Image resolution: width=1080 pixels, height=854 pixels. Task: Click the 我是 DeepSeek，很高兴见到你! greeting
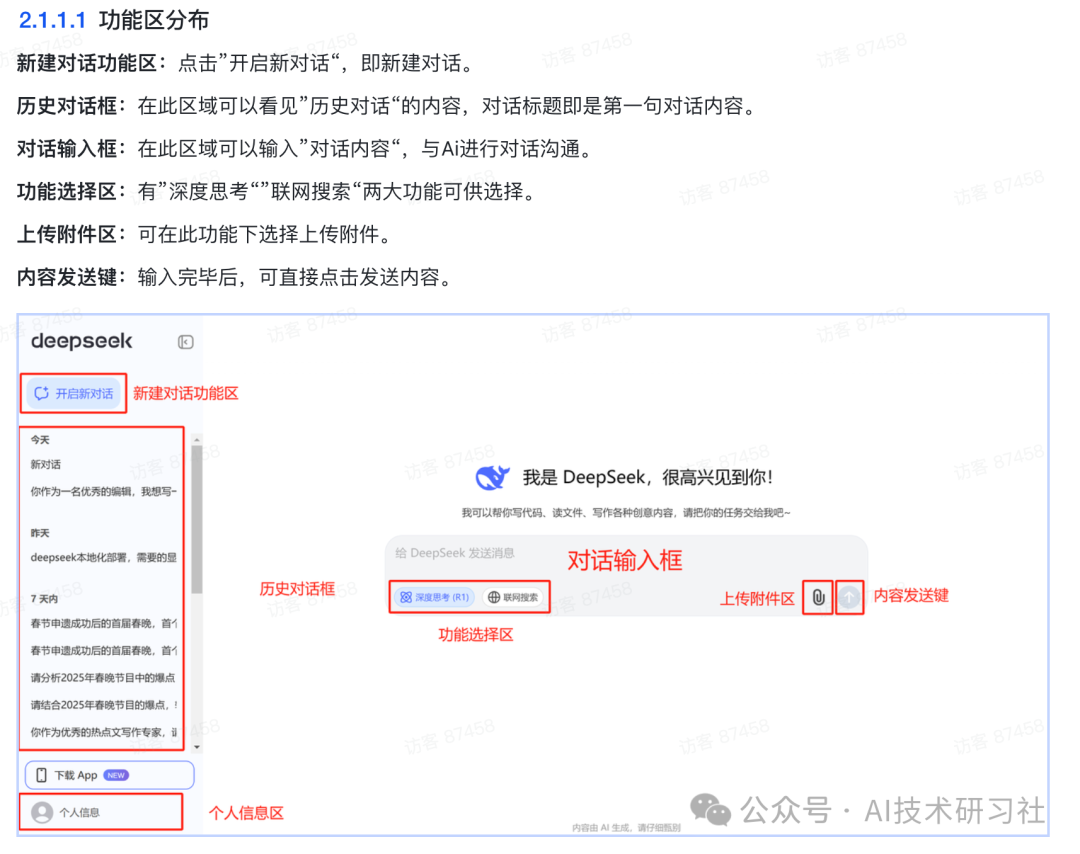click(x=648, y=477)
